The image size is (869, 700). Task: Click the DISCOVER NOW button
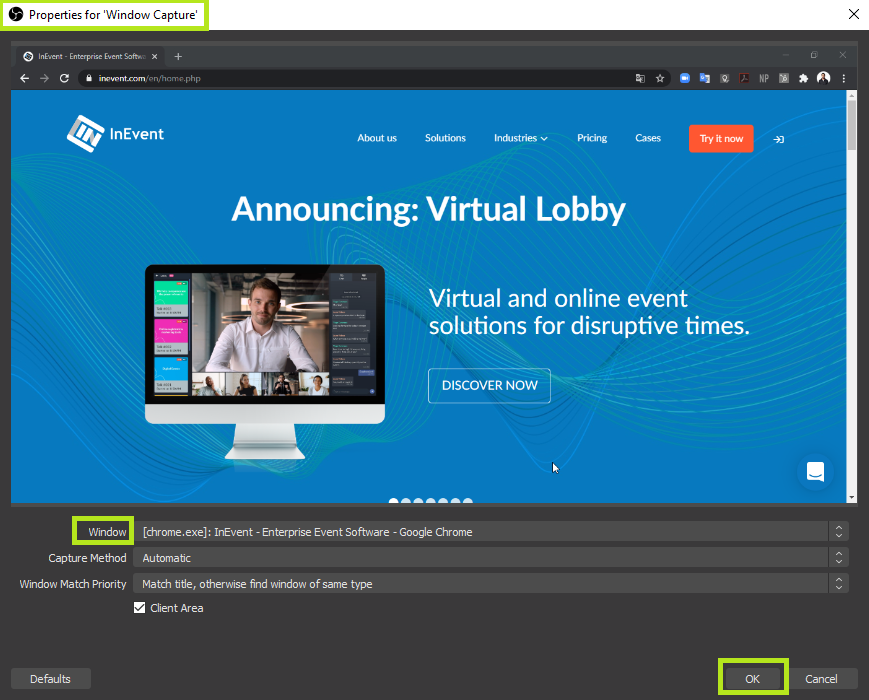pyautogui.click(x=489, y=385)
